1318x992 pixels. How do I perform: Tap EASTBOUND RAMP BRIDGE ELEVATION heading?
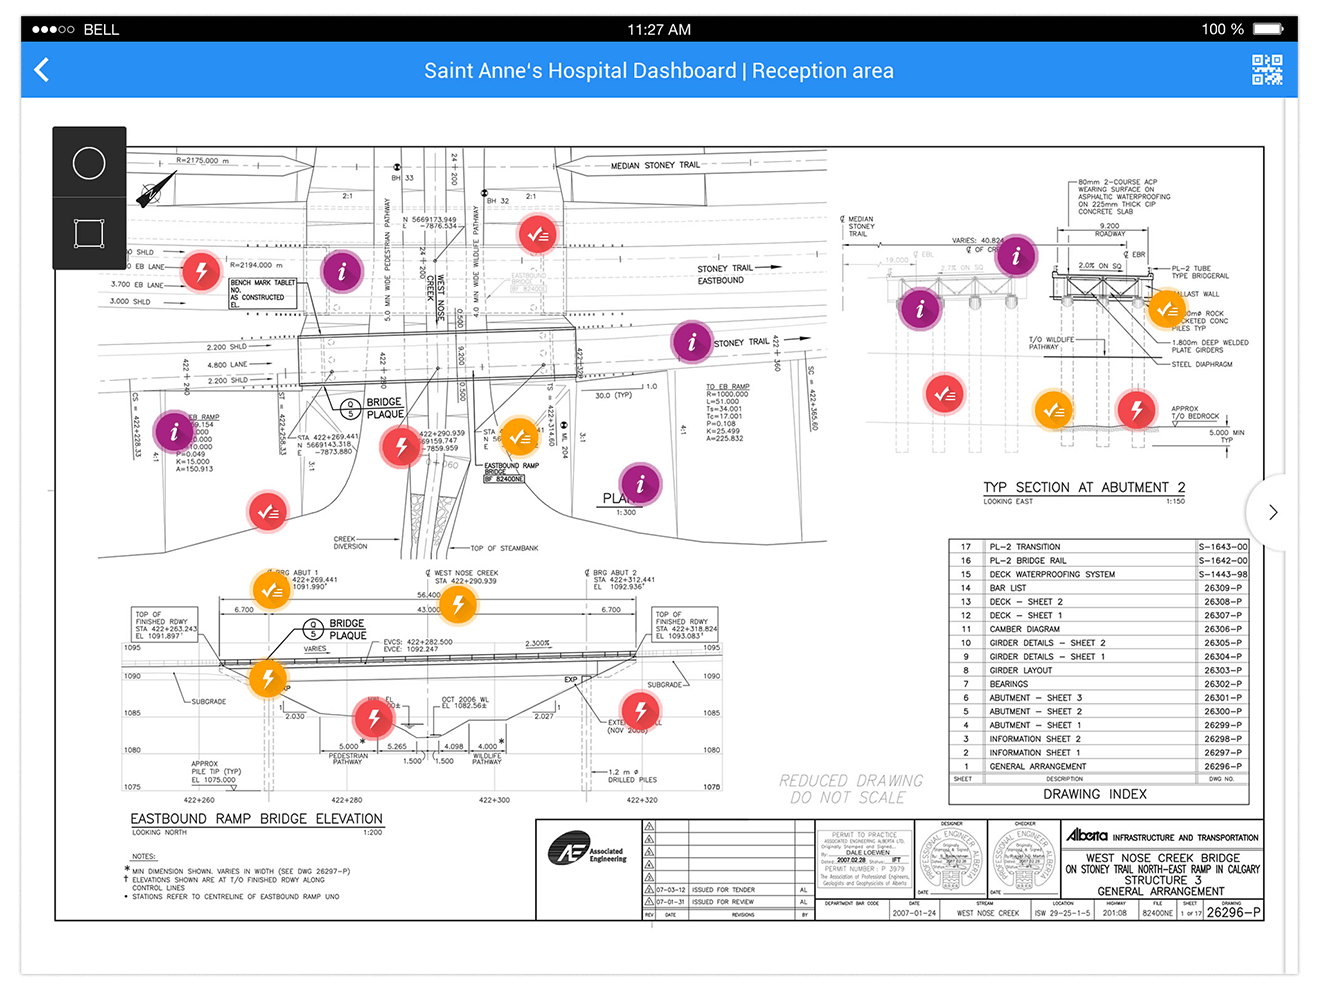point(256,818)
